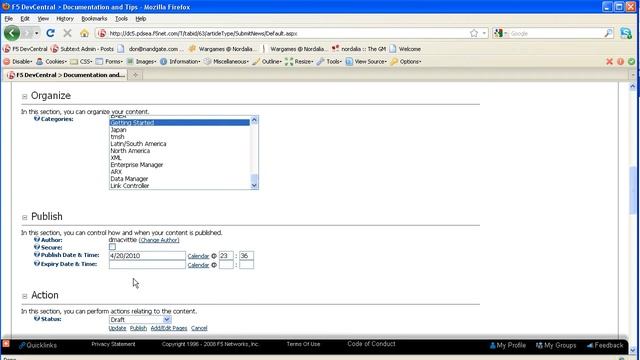
Task: Click the red X developer toolbar icon
Action: pyautogui.click(x=609, y=62)
